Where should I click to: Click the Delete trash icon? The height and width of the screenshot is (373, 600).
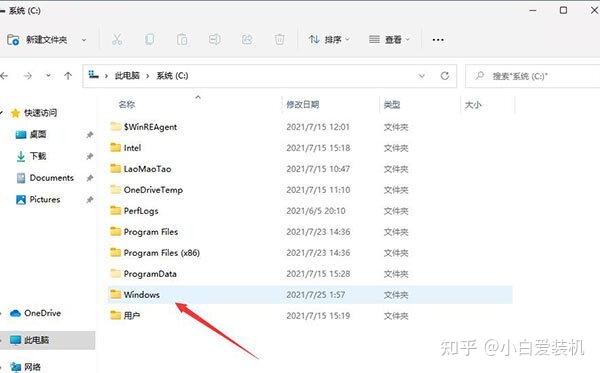click(x=280, y=39)
